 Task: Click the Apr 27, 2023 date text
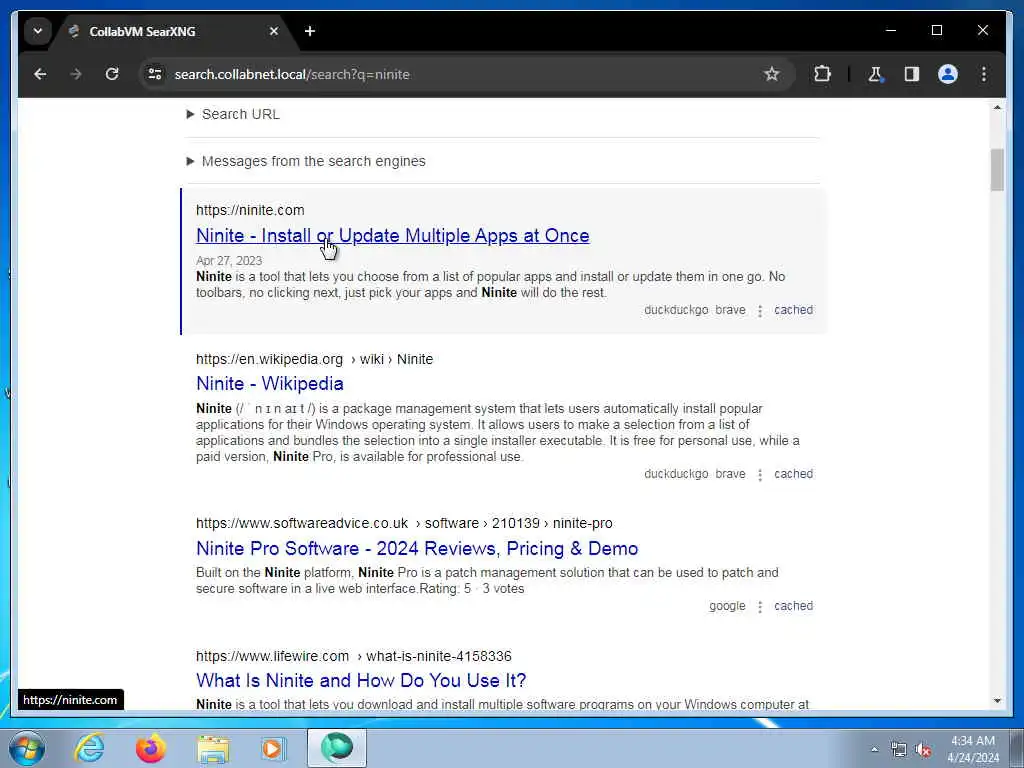229,261
